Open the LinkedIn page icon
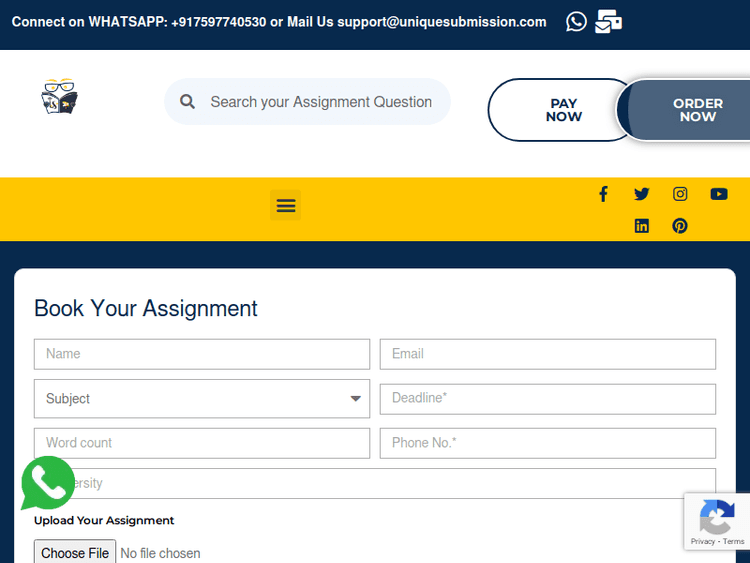The image size is (750, 563). point(641,226)
